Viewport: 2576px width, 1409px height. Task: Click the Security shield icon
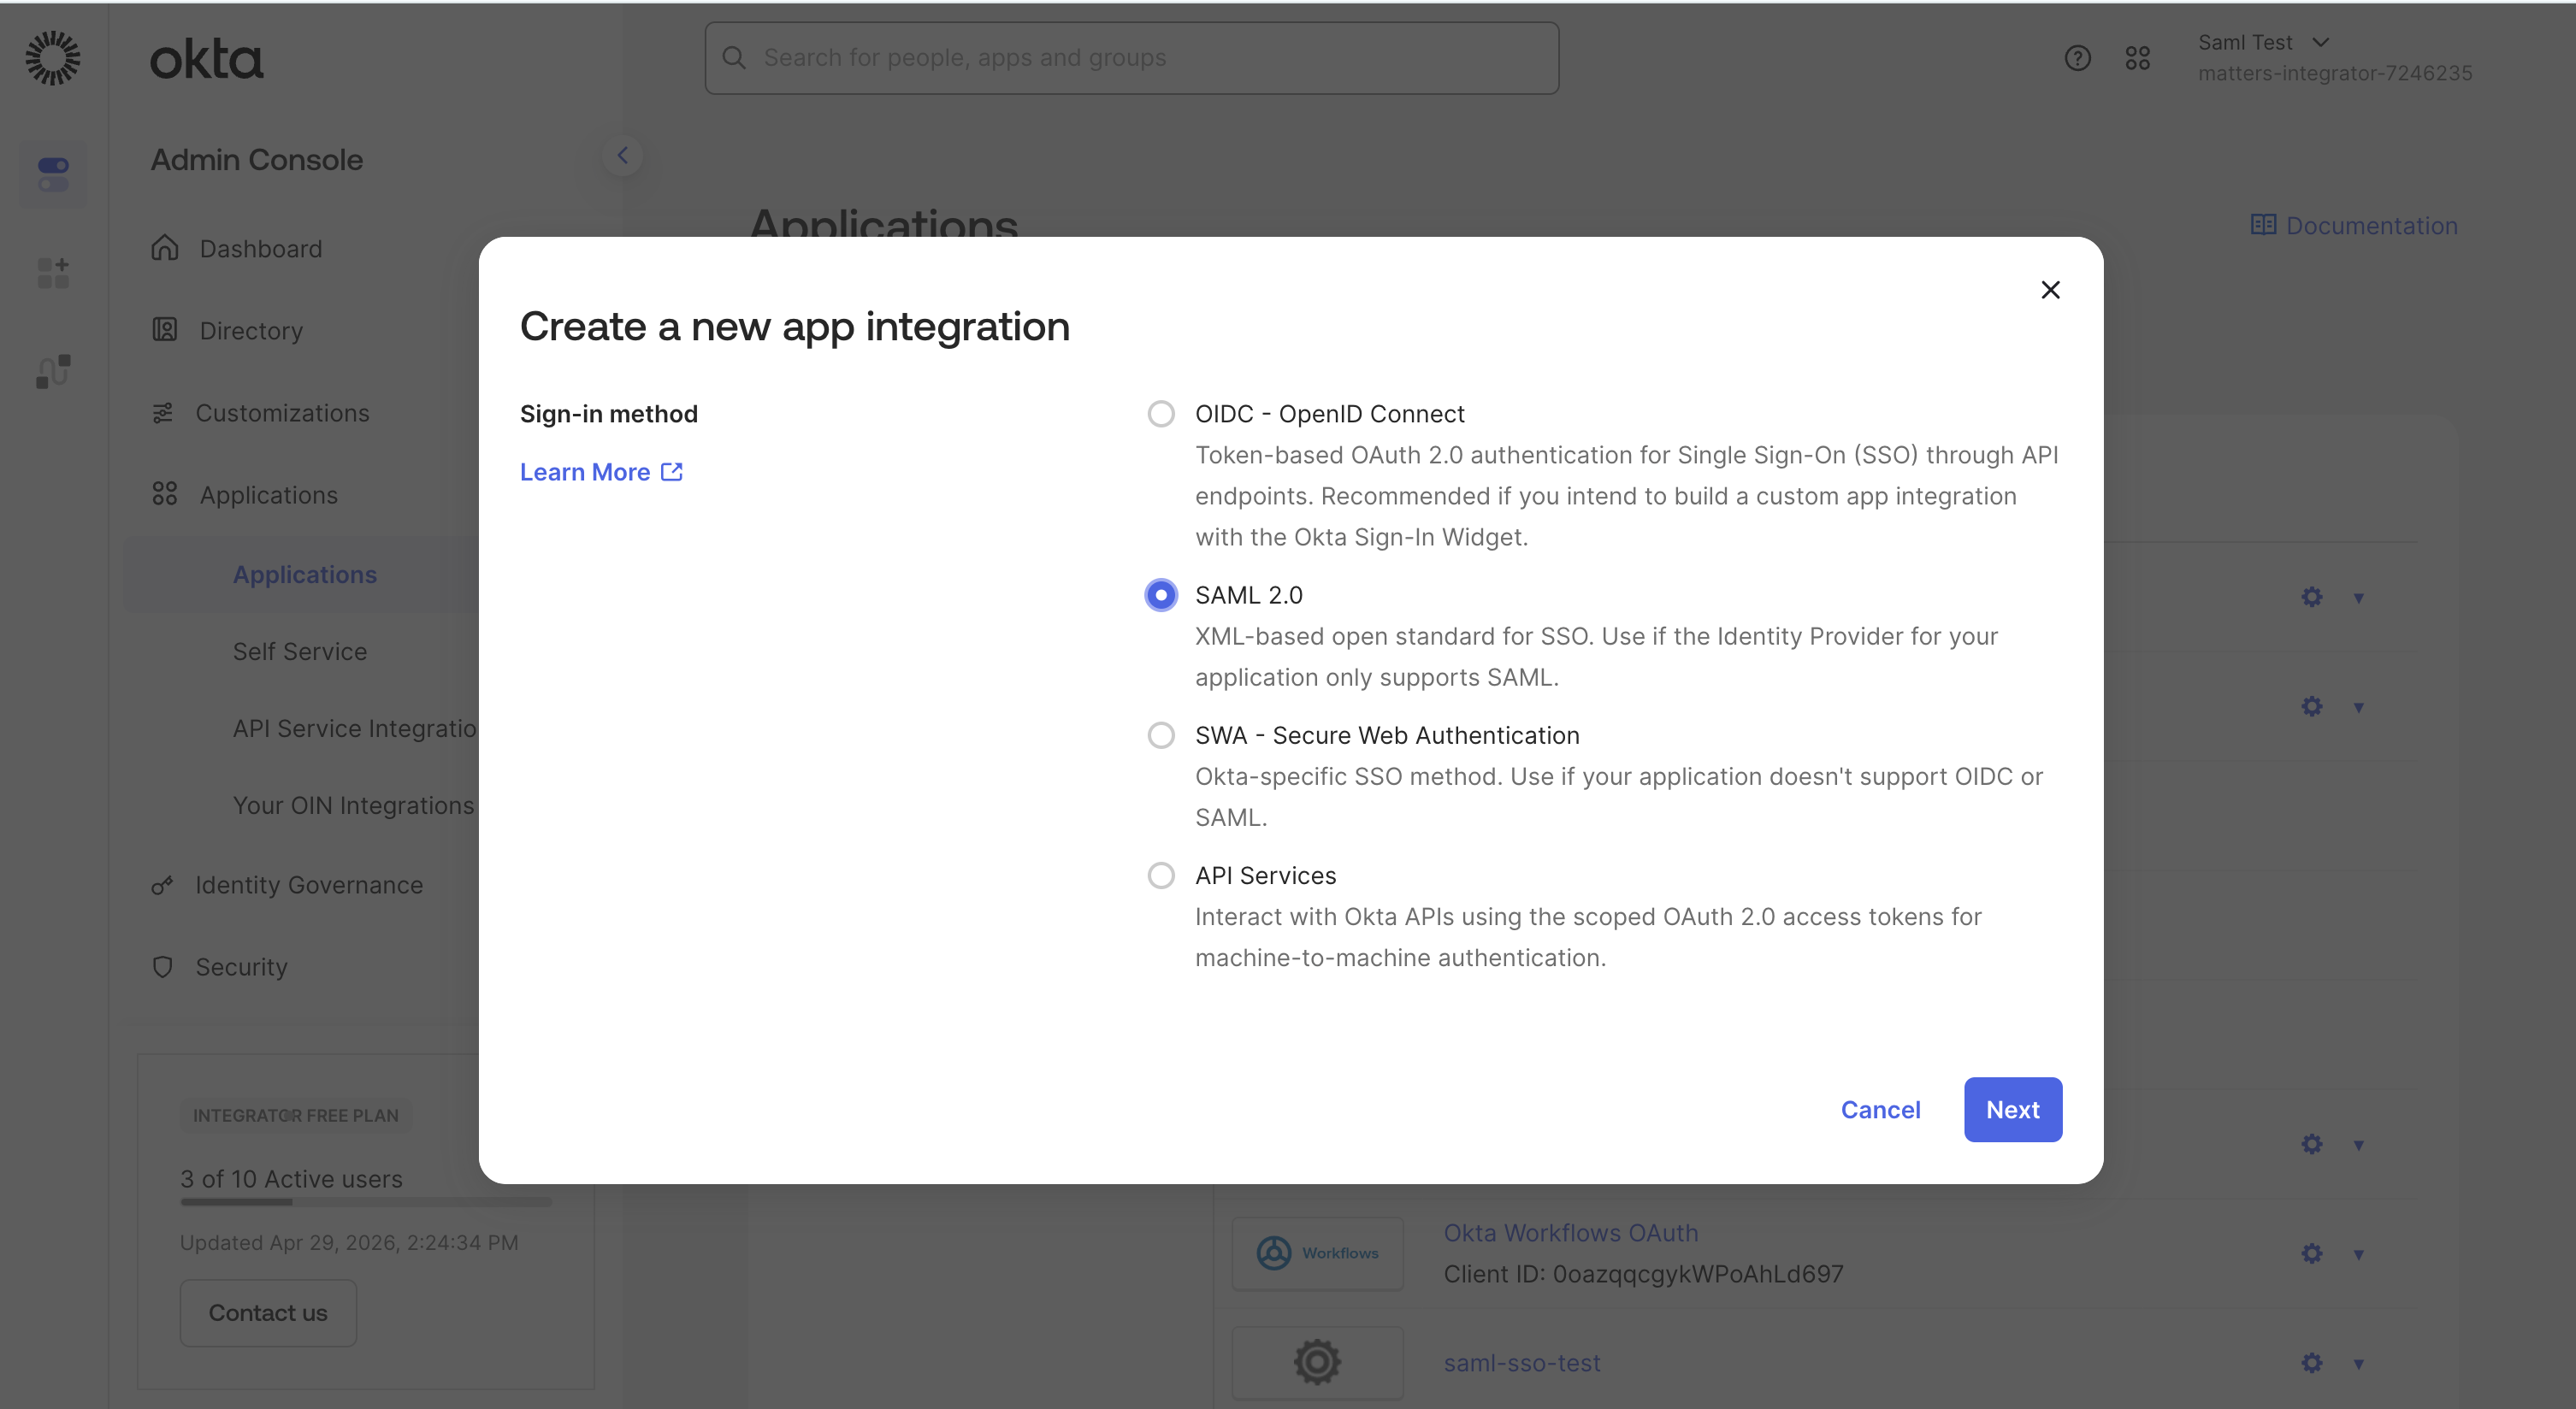pos(162,967)
